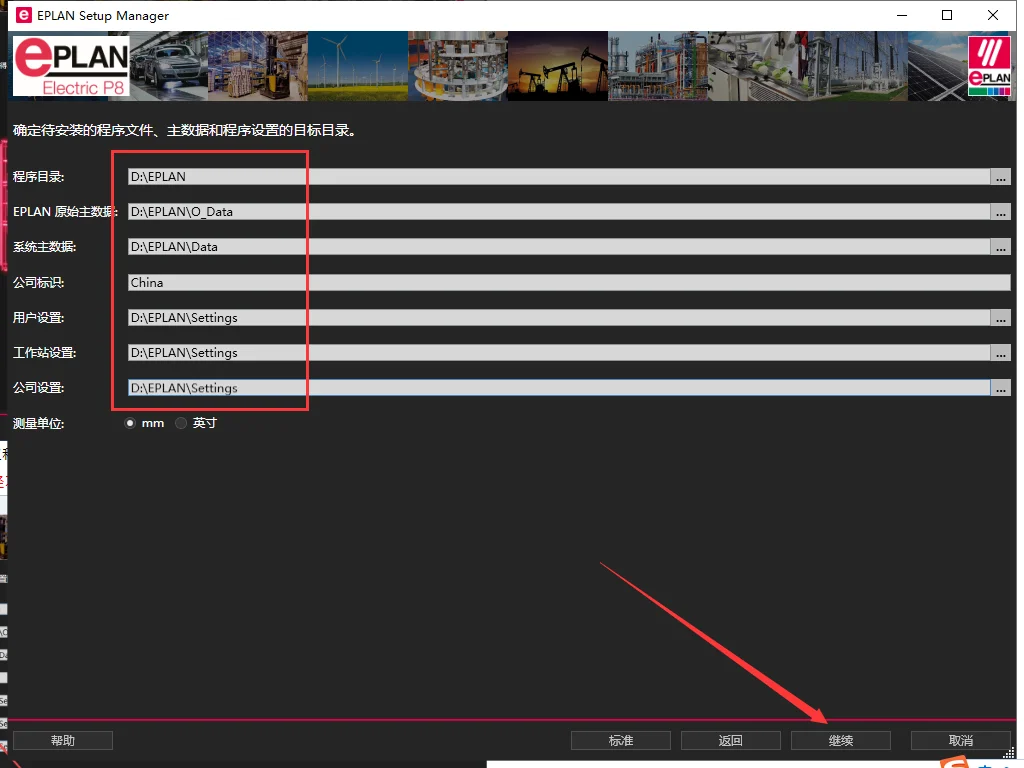Browse for the 公司设置 folder
The image size is (1024, 768).
pyautogui.click(x=1000, y=388)
